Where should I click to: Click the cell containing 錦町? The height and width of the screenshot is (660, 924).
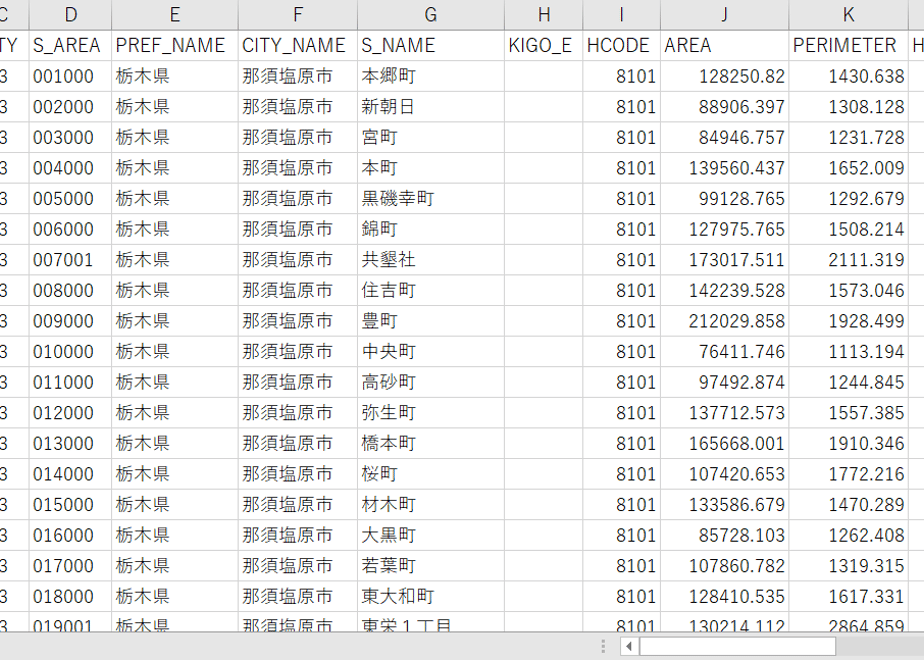(x=431, y=229)
